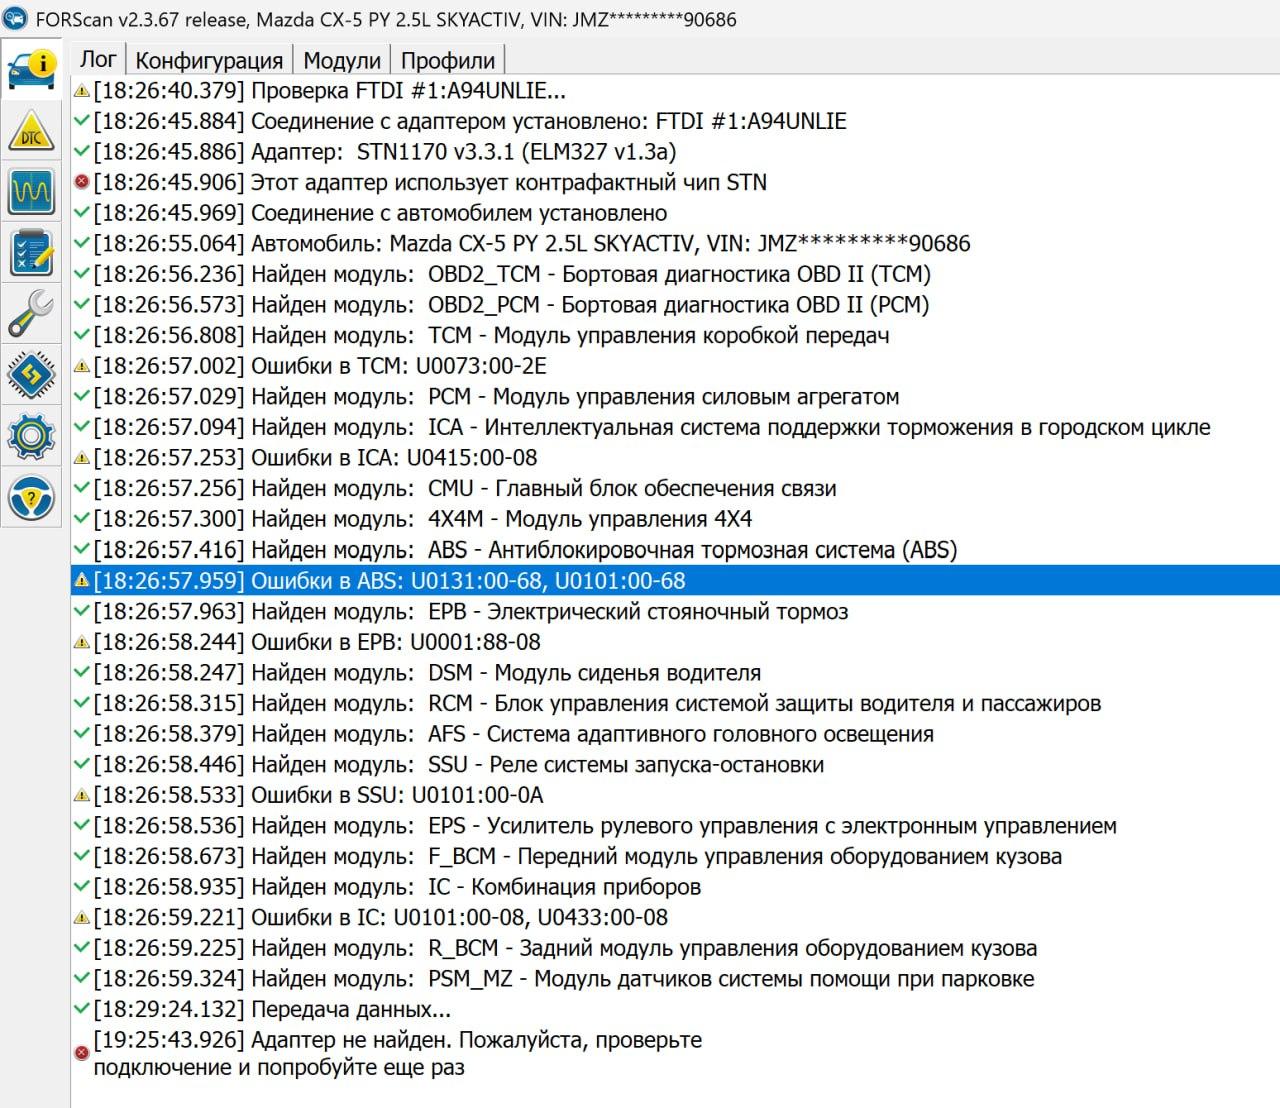Switch to the Лог tab
Viewport: 1280px width, 1108px height.
coord(98,60)
